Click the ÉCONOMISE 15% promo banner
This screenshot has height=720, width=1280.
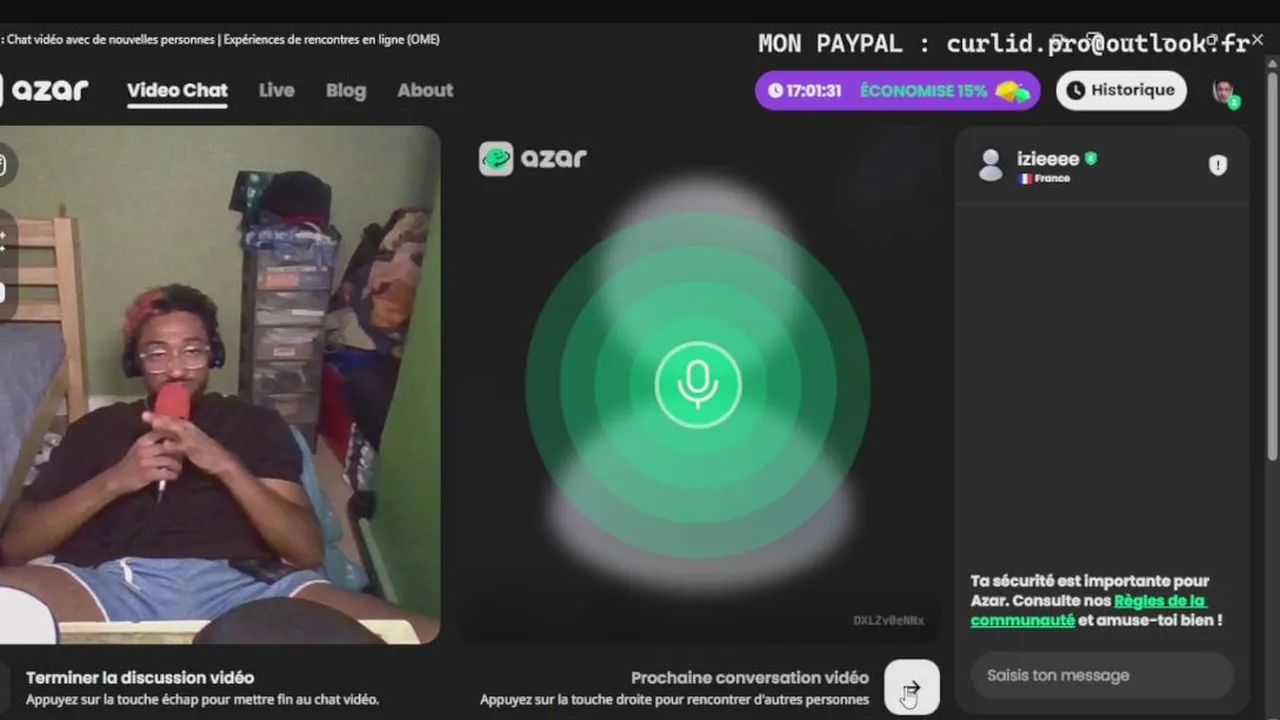(897, 90)
